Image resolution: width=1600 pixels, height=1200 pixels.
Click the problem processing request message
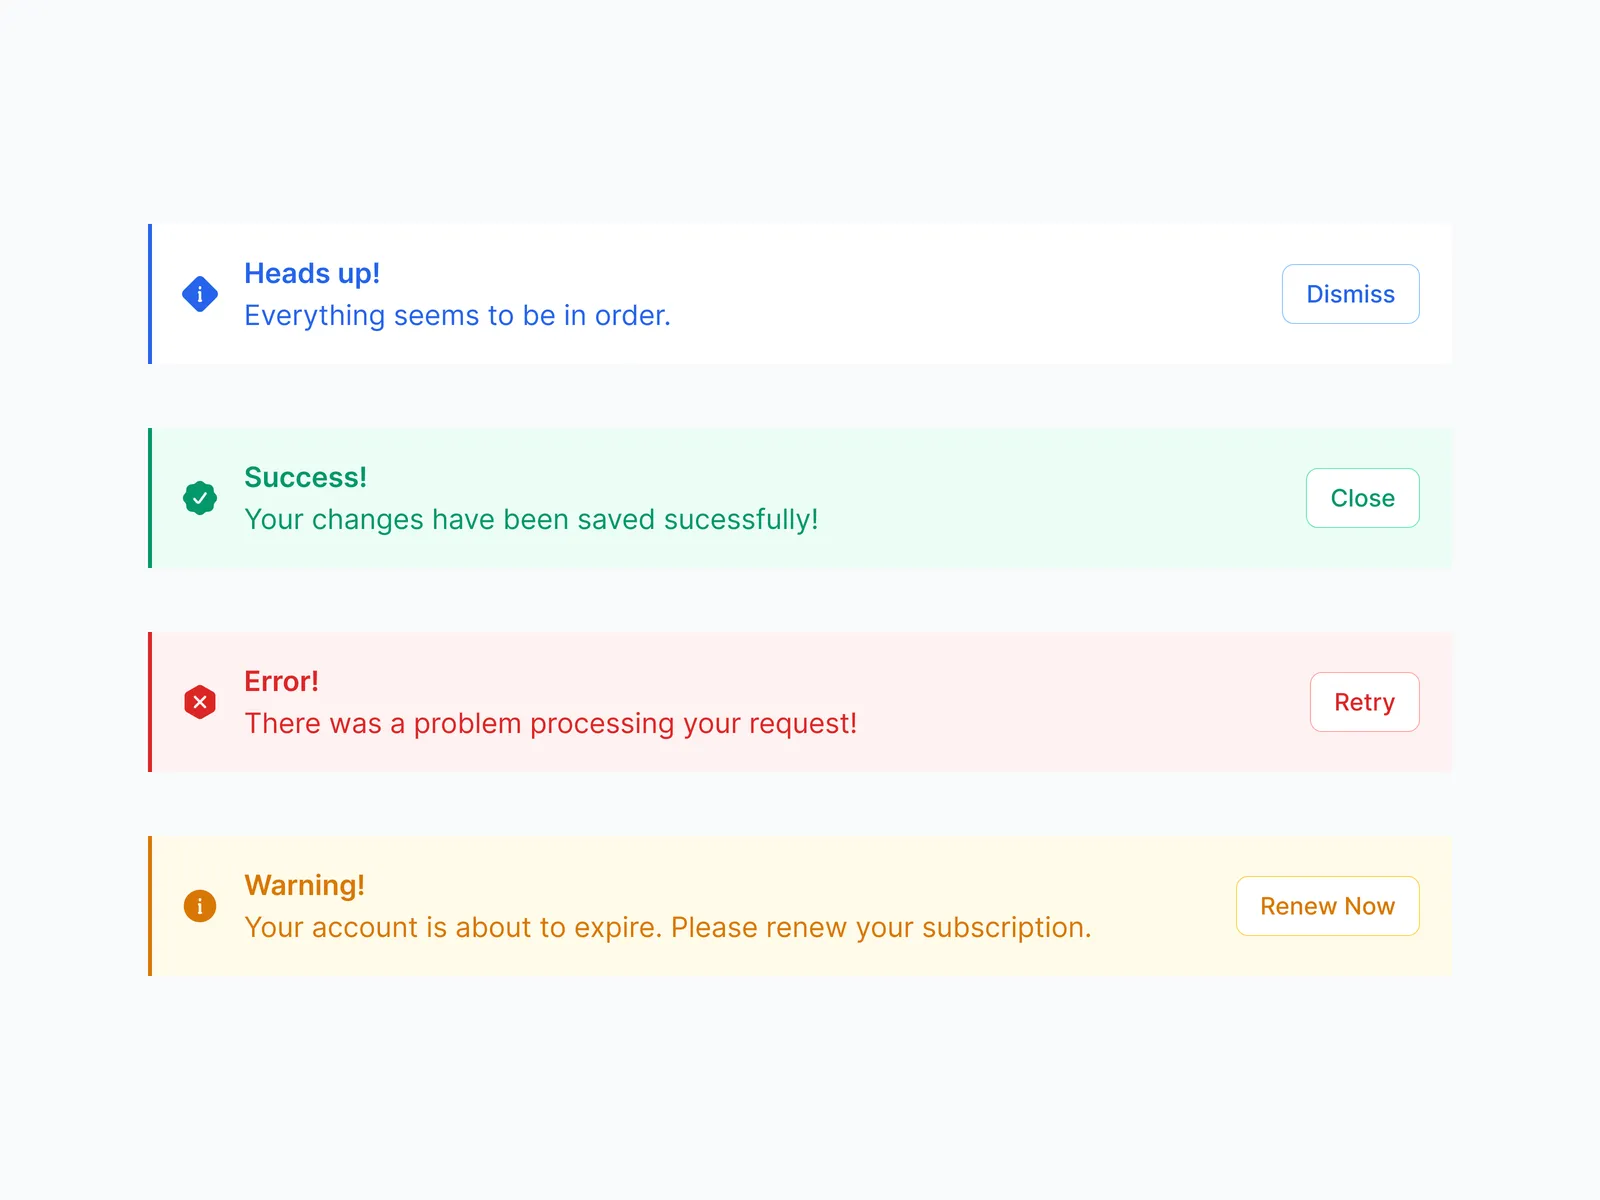pyautogui.click(x=550, y=724)
